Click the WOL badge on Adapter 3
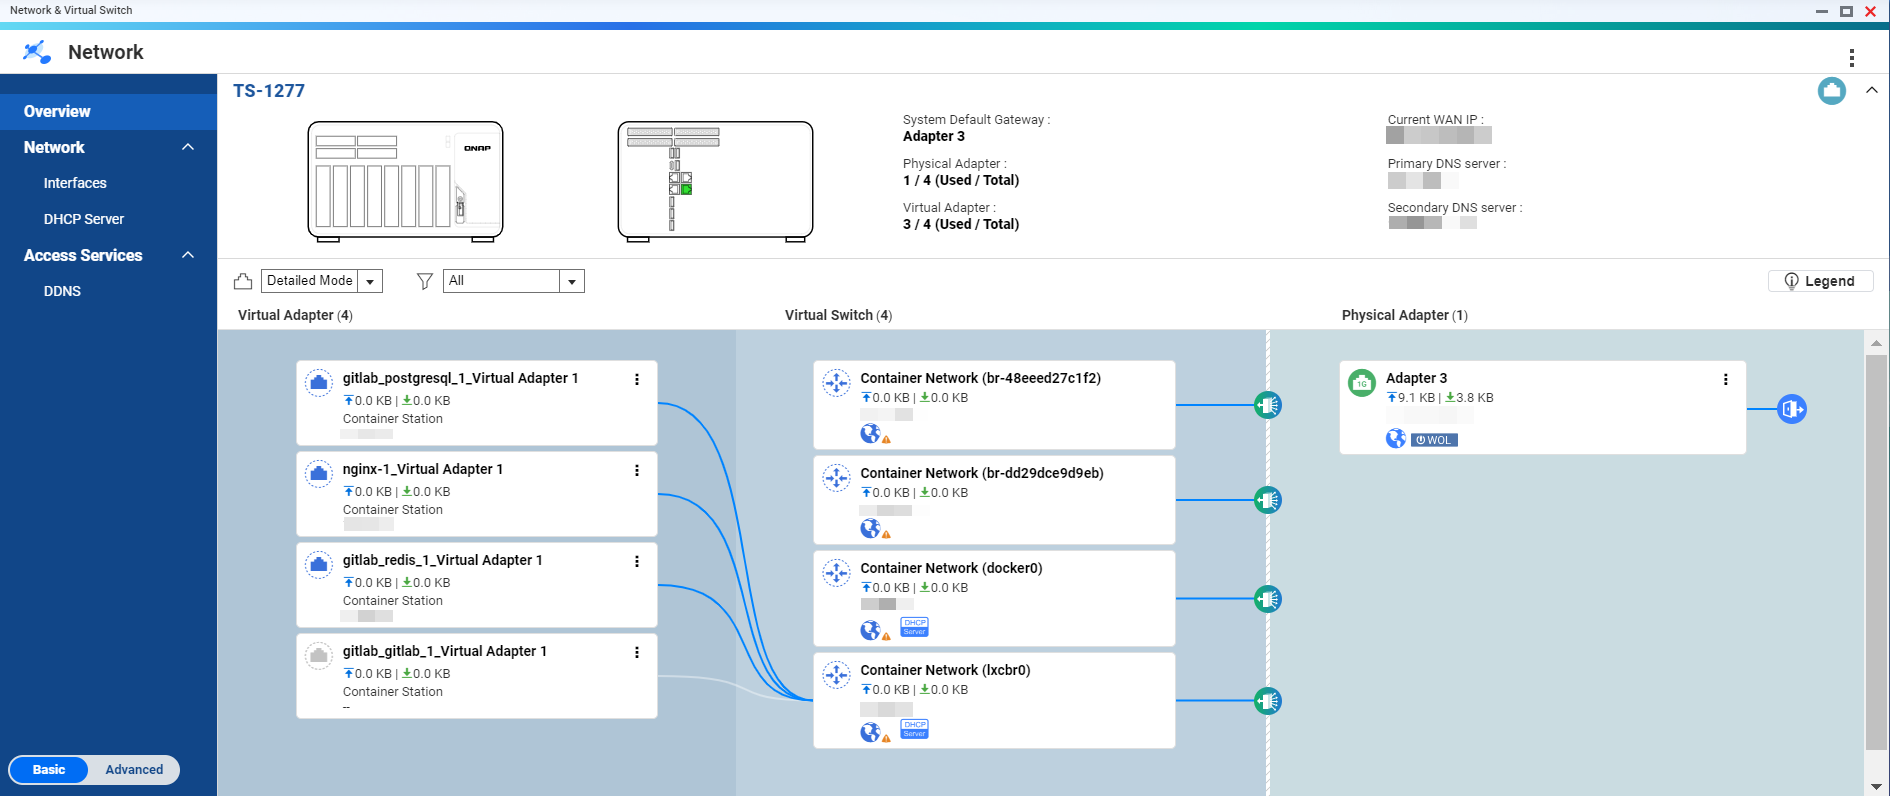 click(x=1434, y=440)
